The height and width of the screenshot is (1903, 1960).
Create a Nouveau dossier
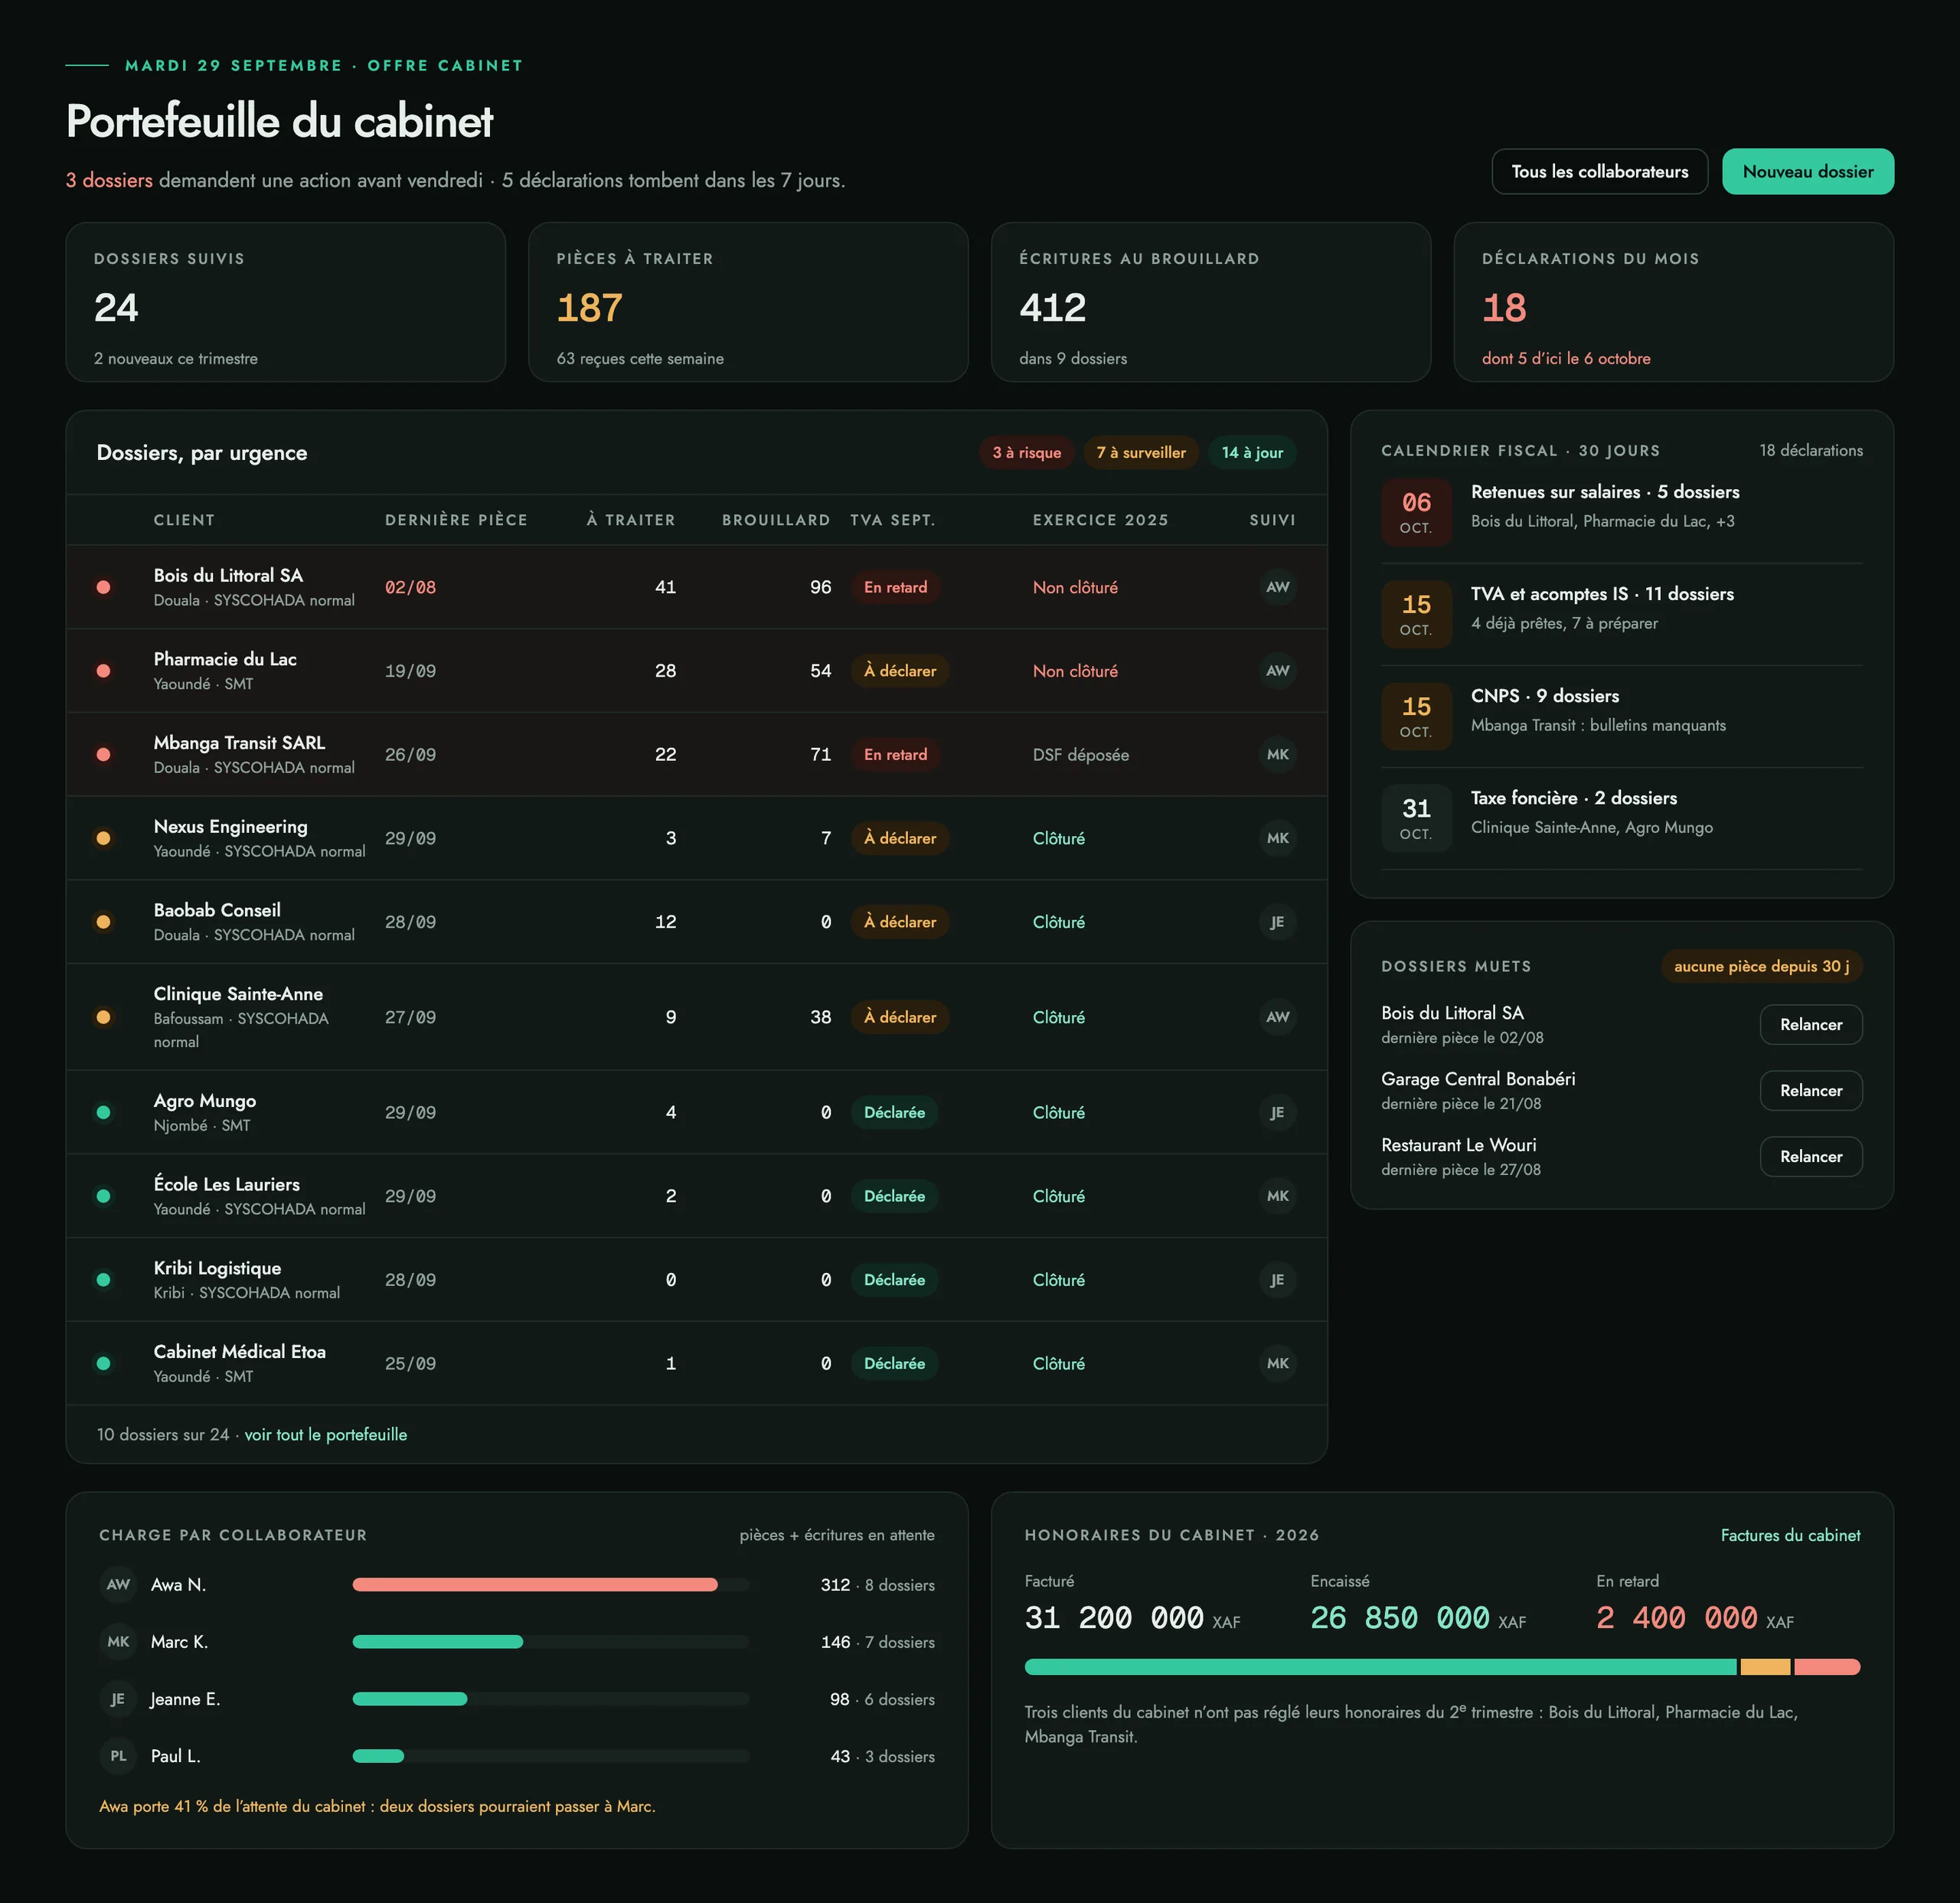[x=1807, y=171]
